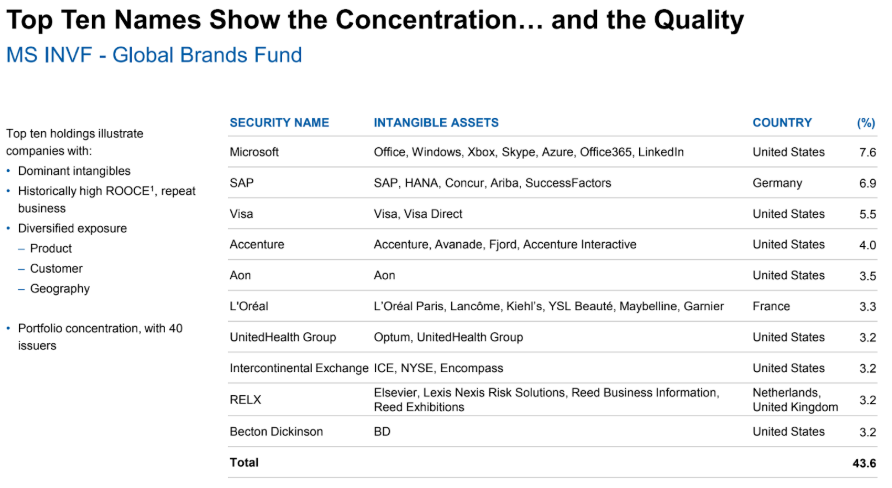Select the SAP row security name
Image resolution: width=892 pixels, height=488 pixels.
point(241,183)
